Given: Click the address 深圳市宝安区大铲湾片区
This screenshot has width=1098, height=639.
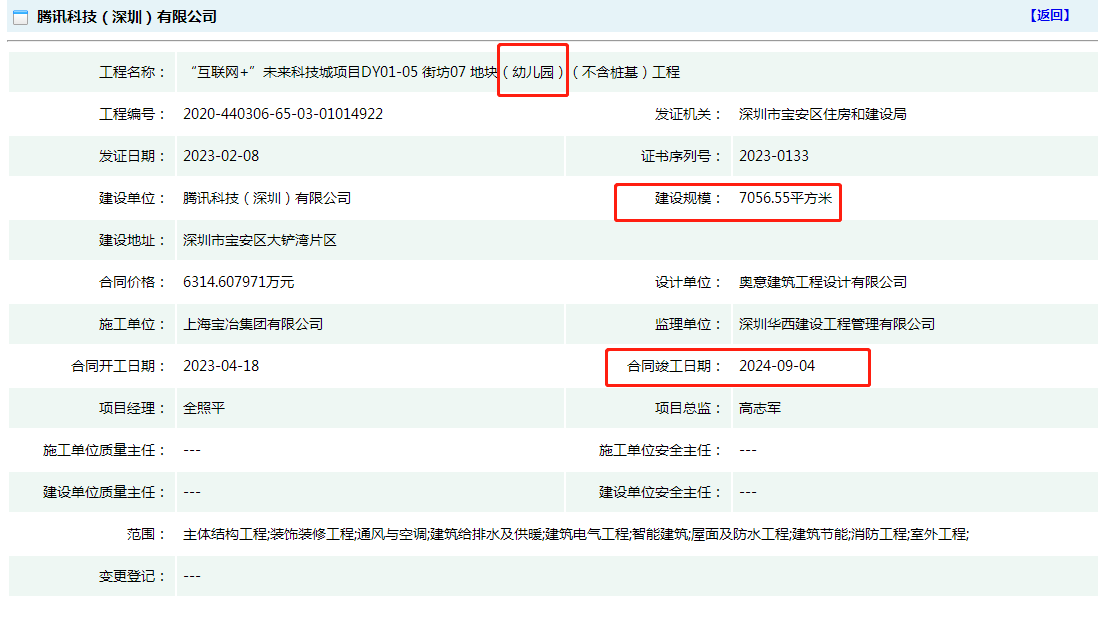Looking at the screenshot, I should [x=260, y=240].
